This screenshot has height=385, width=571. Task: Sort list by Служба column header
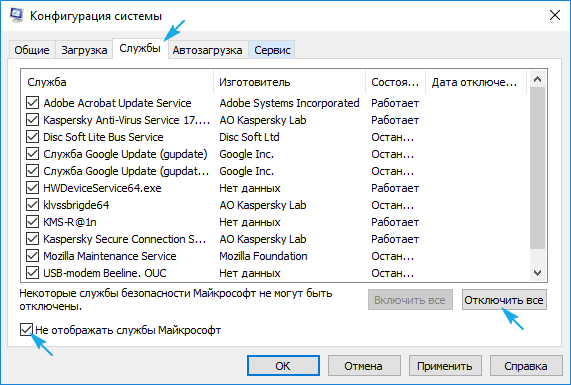click(x=117, y=82)
